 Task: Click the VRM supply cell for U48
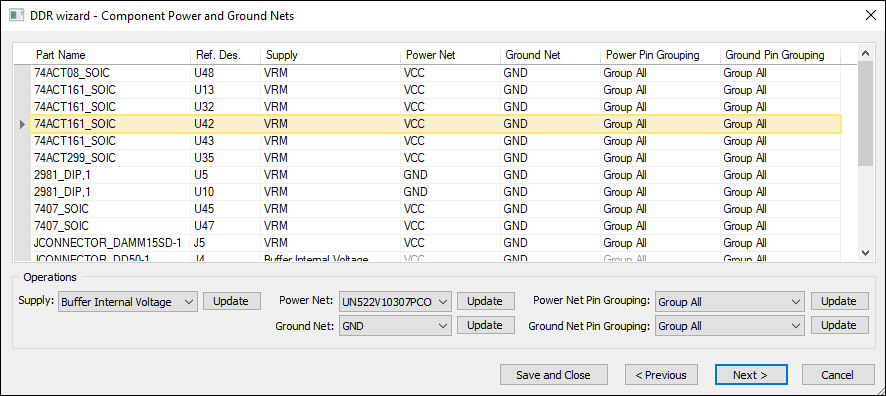pyautogui.click(x=331, y=73)
